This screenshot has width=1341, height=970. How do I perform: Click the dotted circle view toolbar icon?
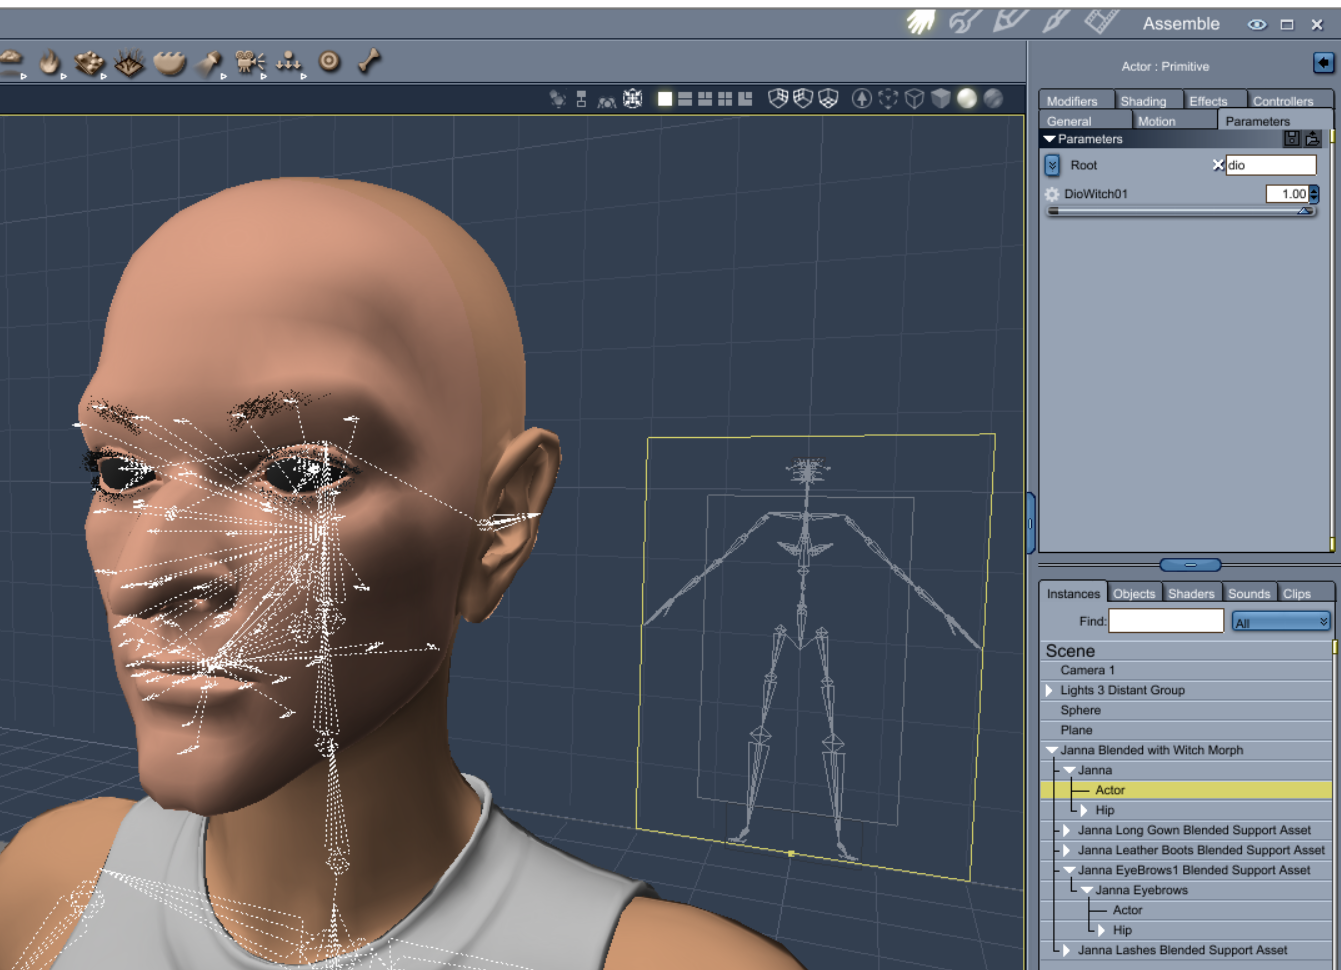[x=888, y=98]
